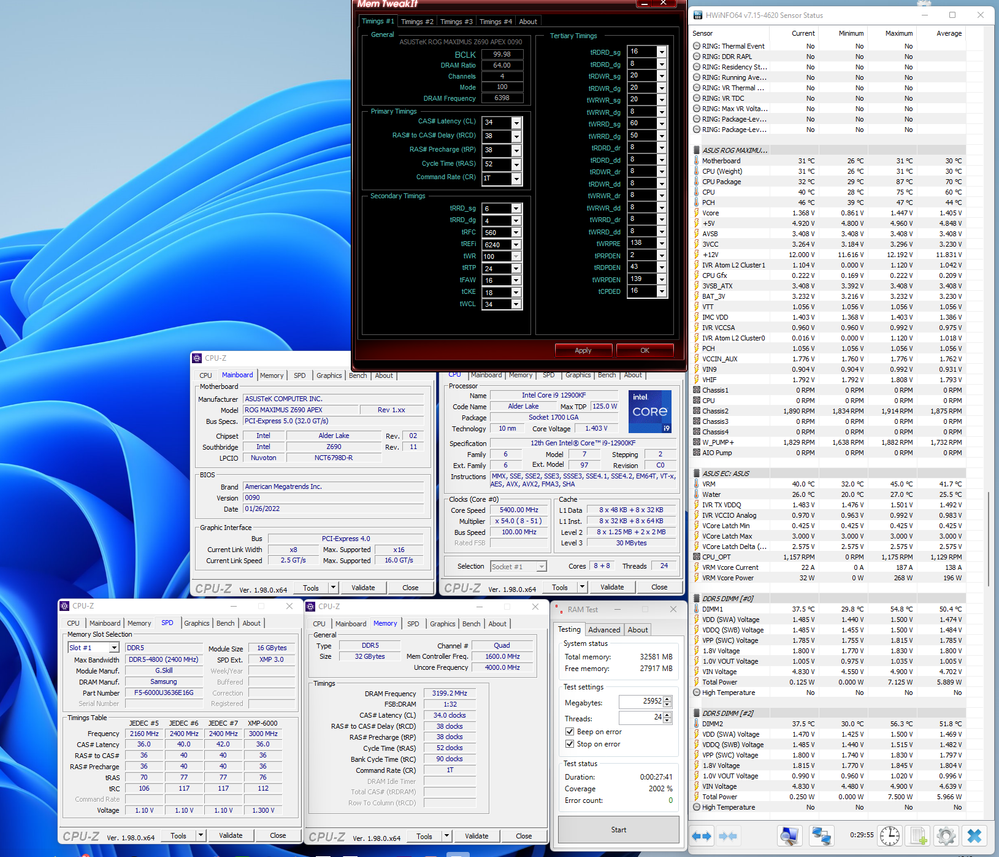Click the CPU-Z SPD window title icon
This screenshot has height=857, width=999.
[64, 606]
